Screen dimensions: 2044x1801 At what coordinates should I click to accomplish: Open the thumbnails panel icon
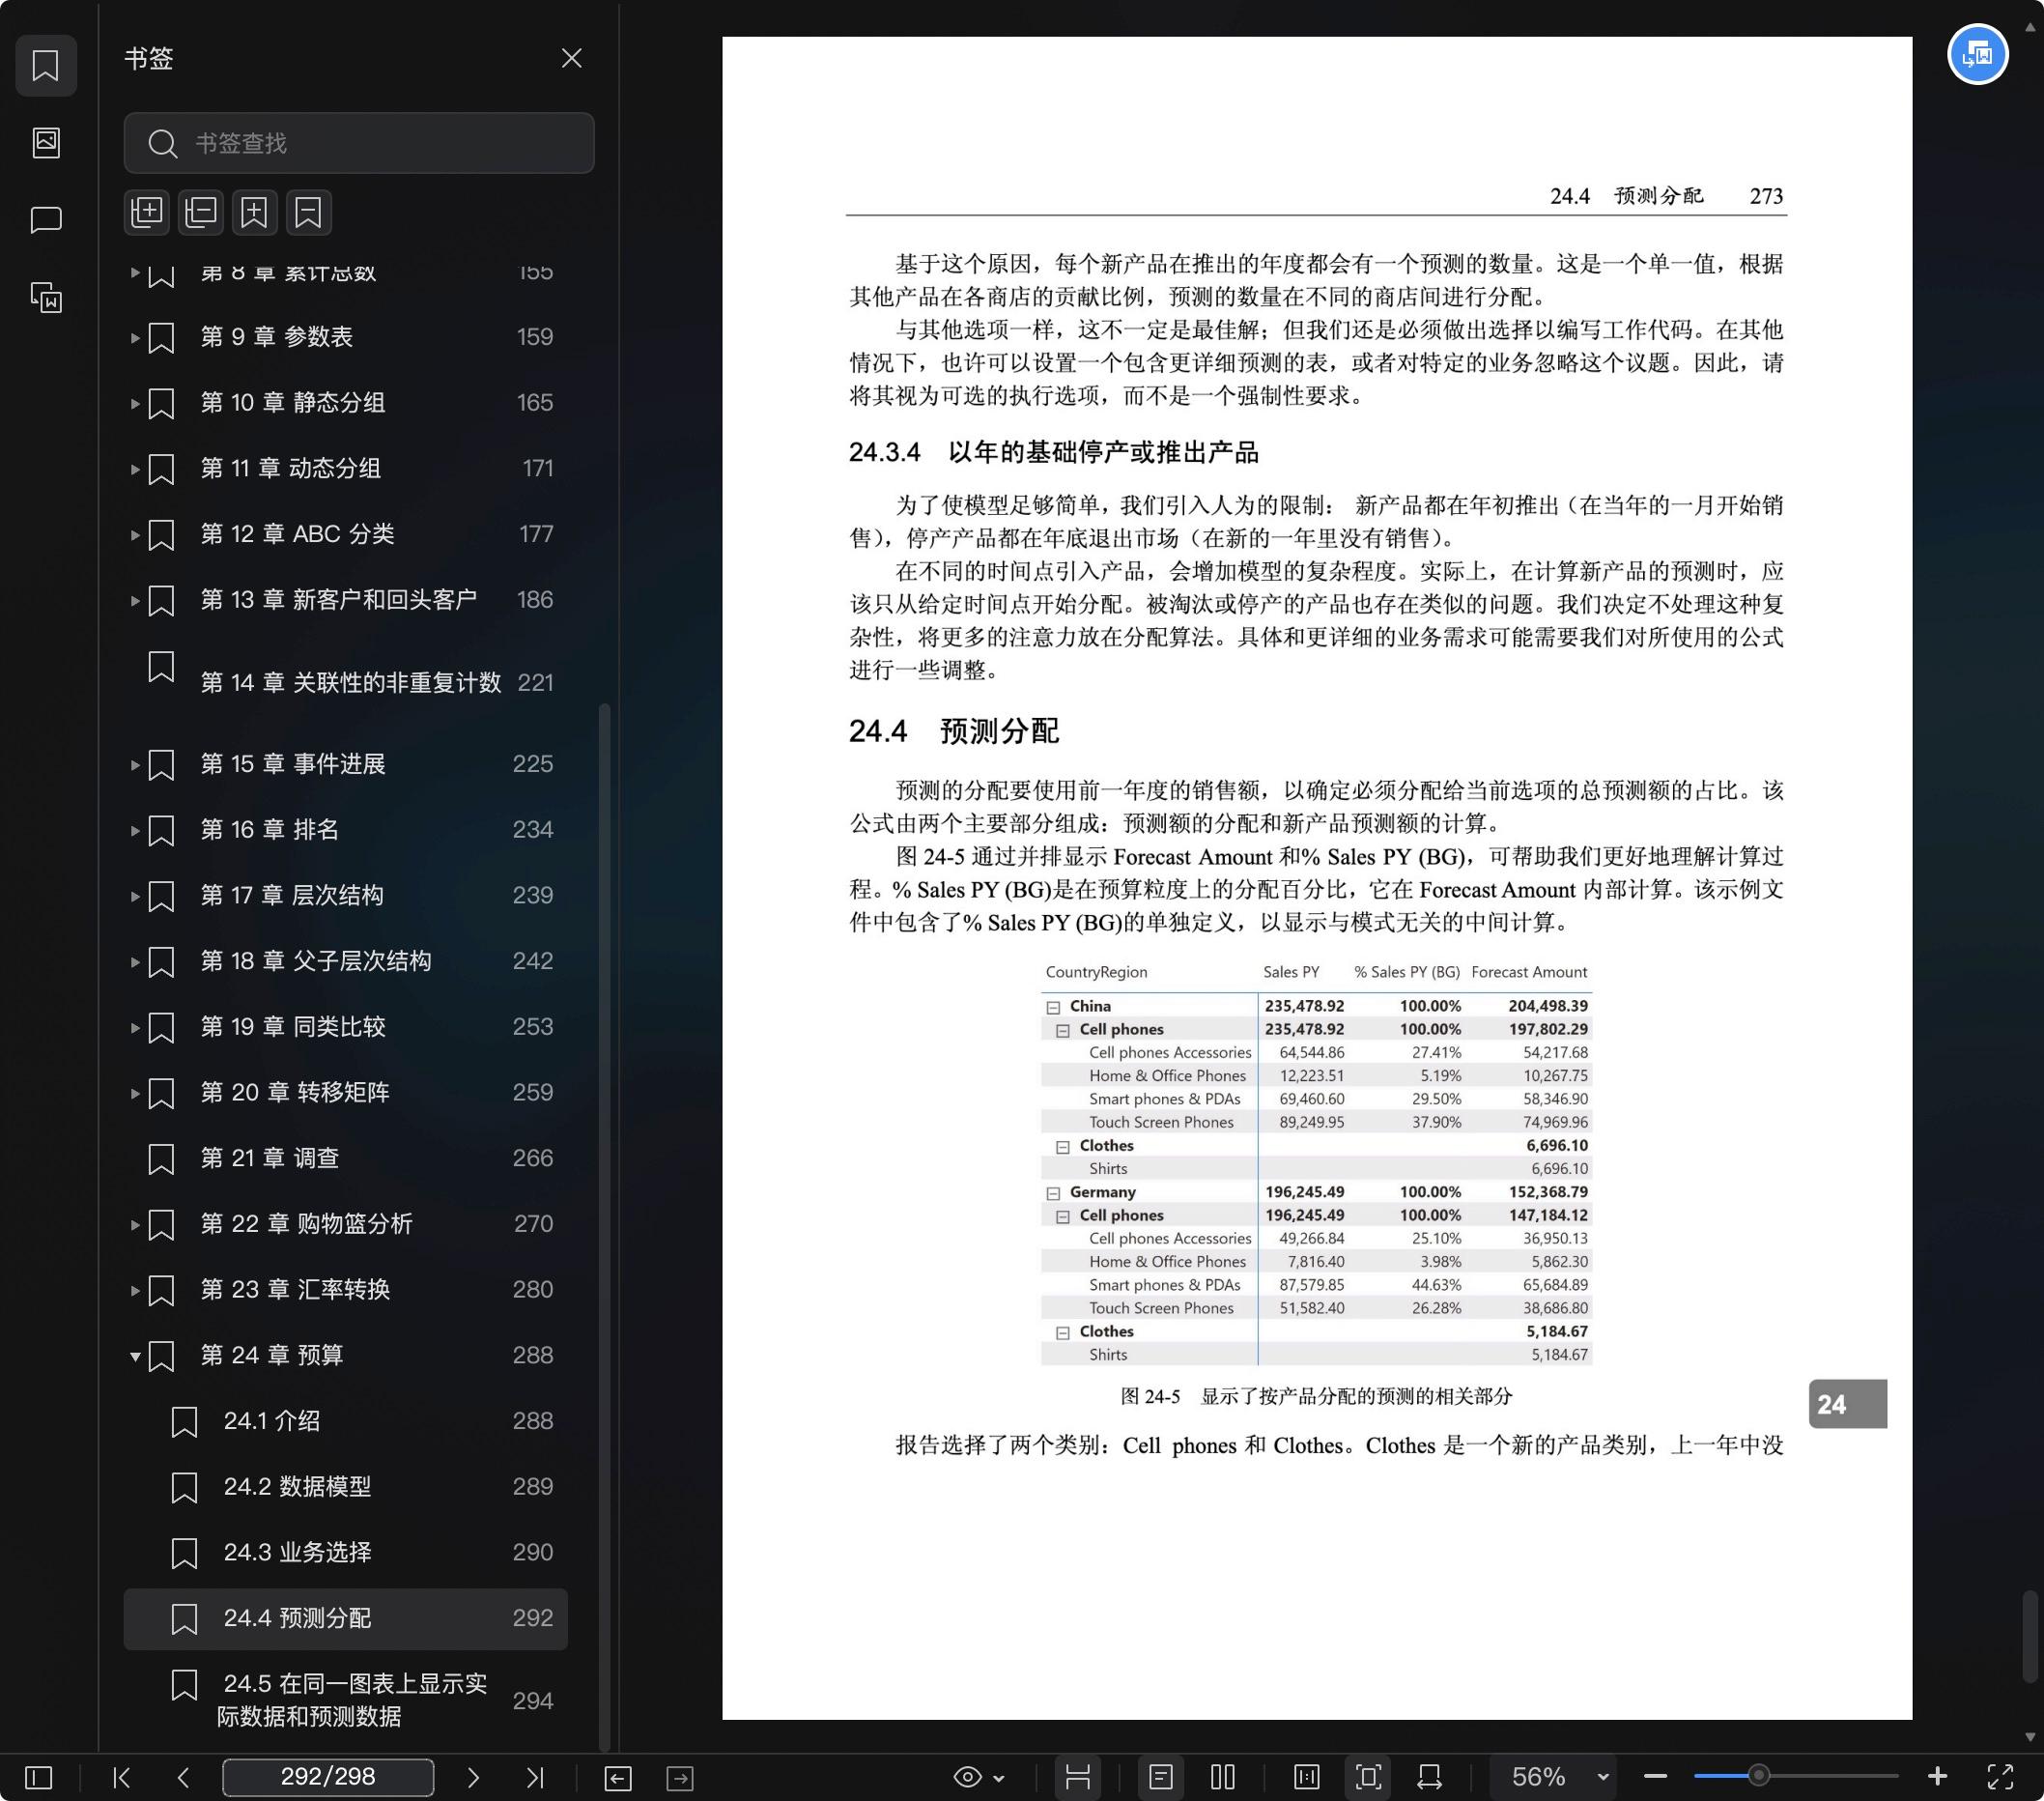point(46,143)
